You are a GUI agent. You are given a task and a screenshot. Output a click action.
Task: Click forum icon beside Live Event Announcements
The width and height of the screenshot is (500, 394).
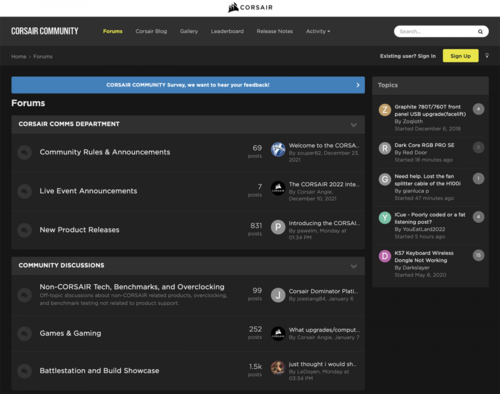point(24,191)
